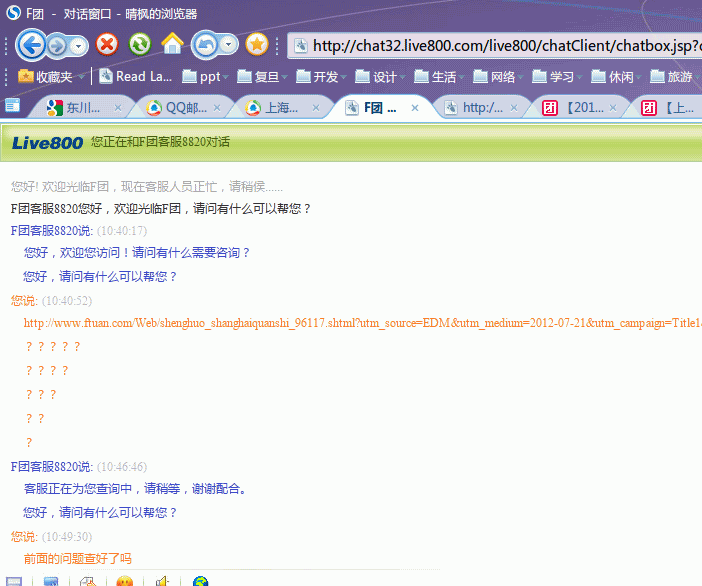Toggle the sound speaker icon
This screenshot has height=586, width=702.
(x=162, y=581)
